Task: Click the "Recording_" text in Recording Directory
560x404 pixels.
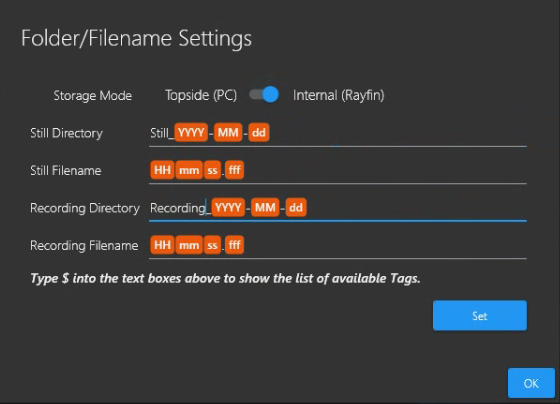Action: (180, 208)
